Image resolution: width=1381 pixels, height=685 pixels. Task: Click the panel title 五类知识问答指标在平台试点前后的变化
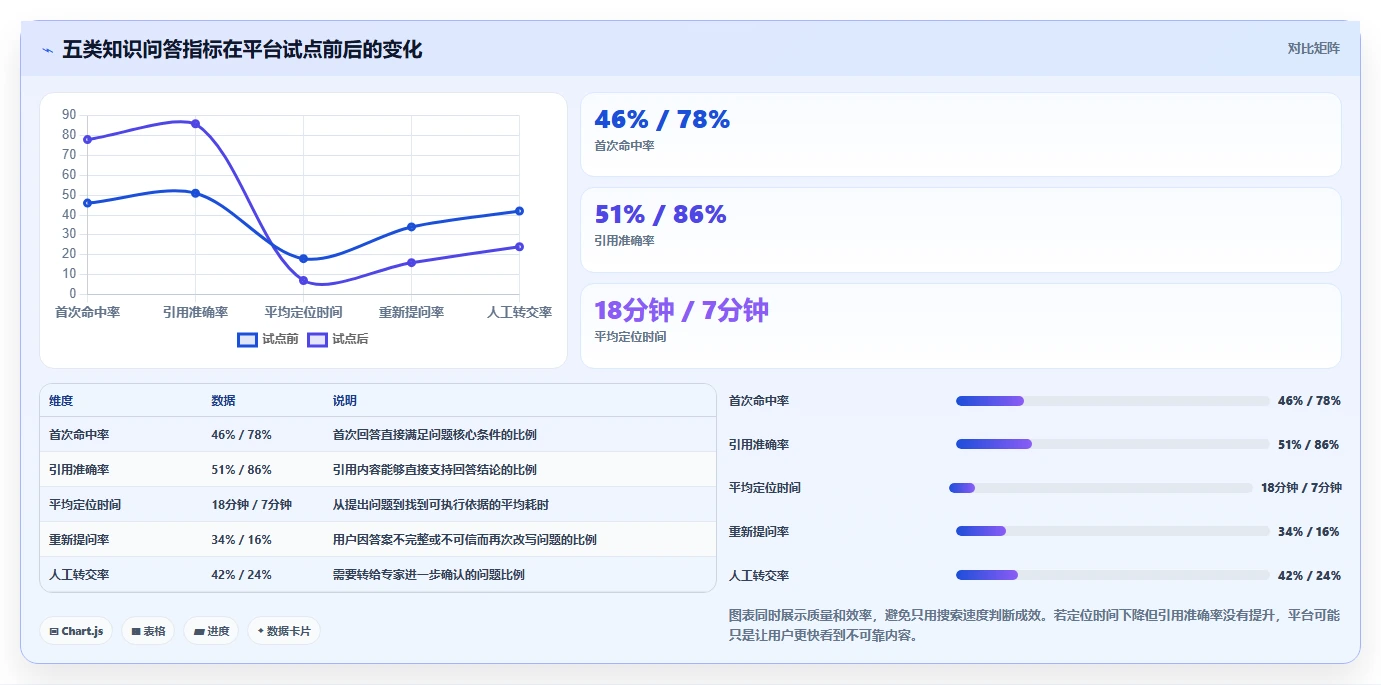click(x=242, y=49)
